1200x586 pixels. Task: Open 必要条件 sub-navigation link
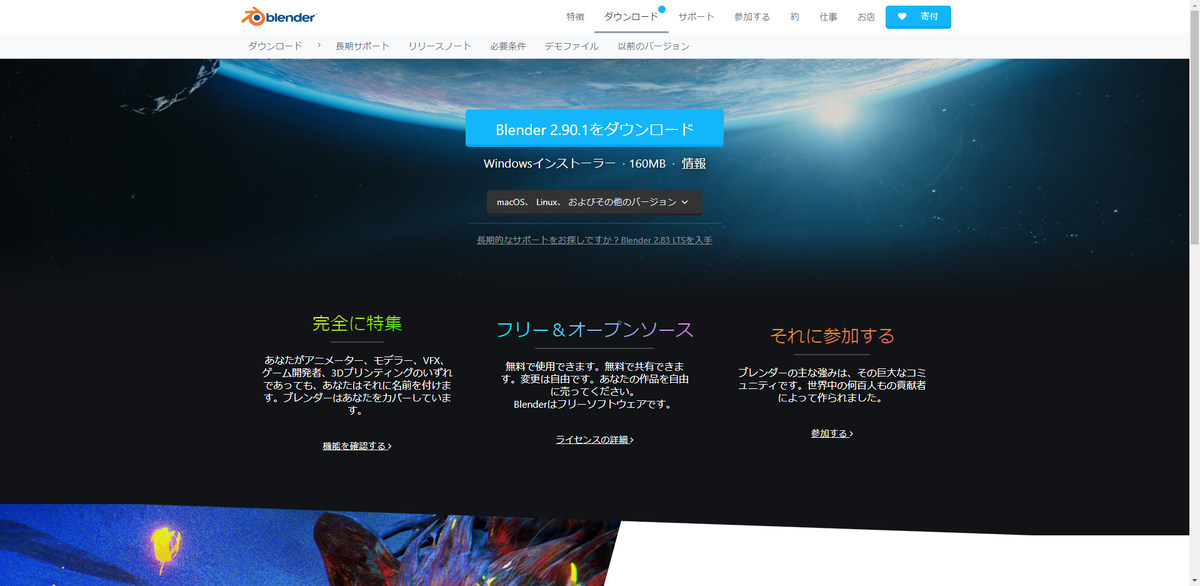tap(508, 46)
